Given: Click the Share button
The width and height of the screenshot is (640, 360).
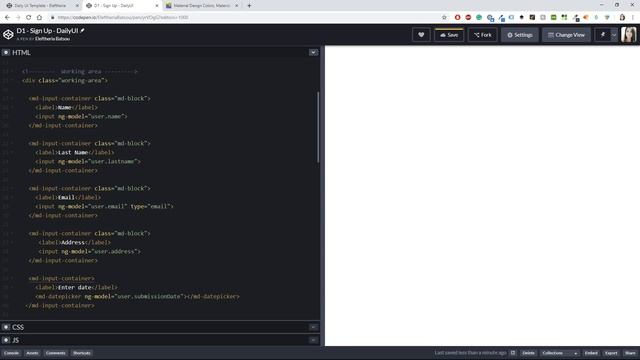Looking at the screenshot, I should [630, 353].
